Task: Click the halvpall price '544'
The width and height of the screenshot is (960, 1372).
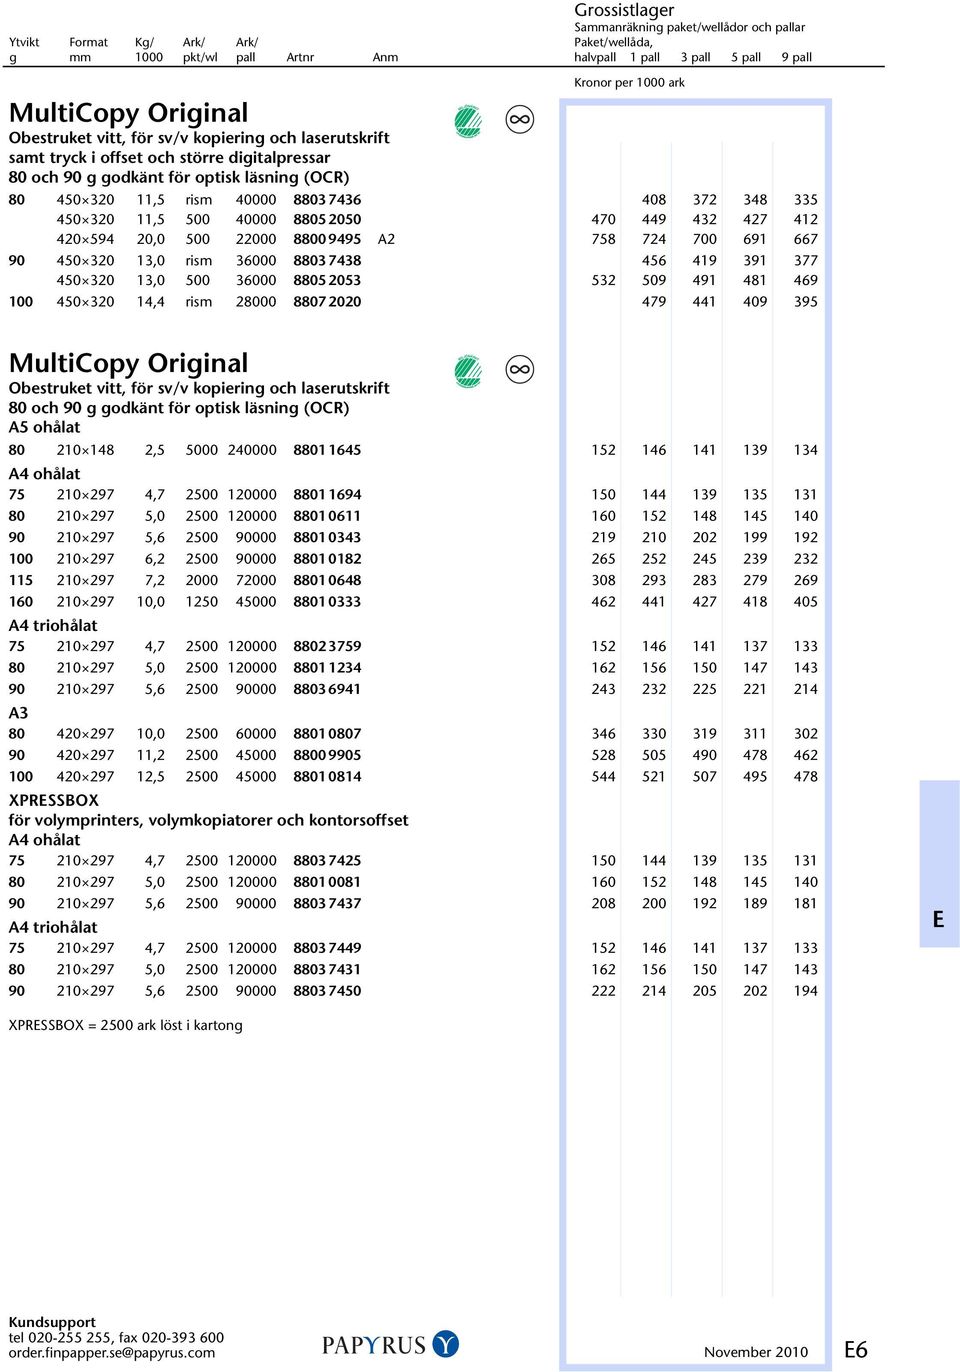Action: click(604, 778)
